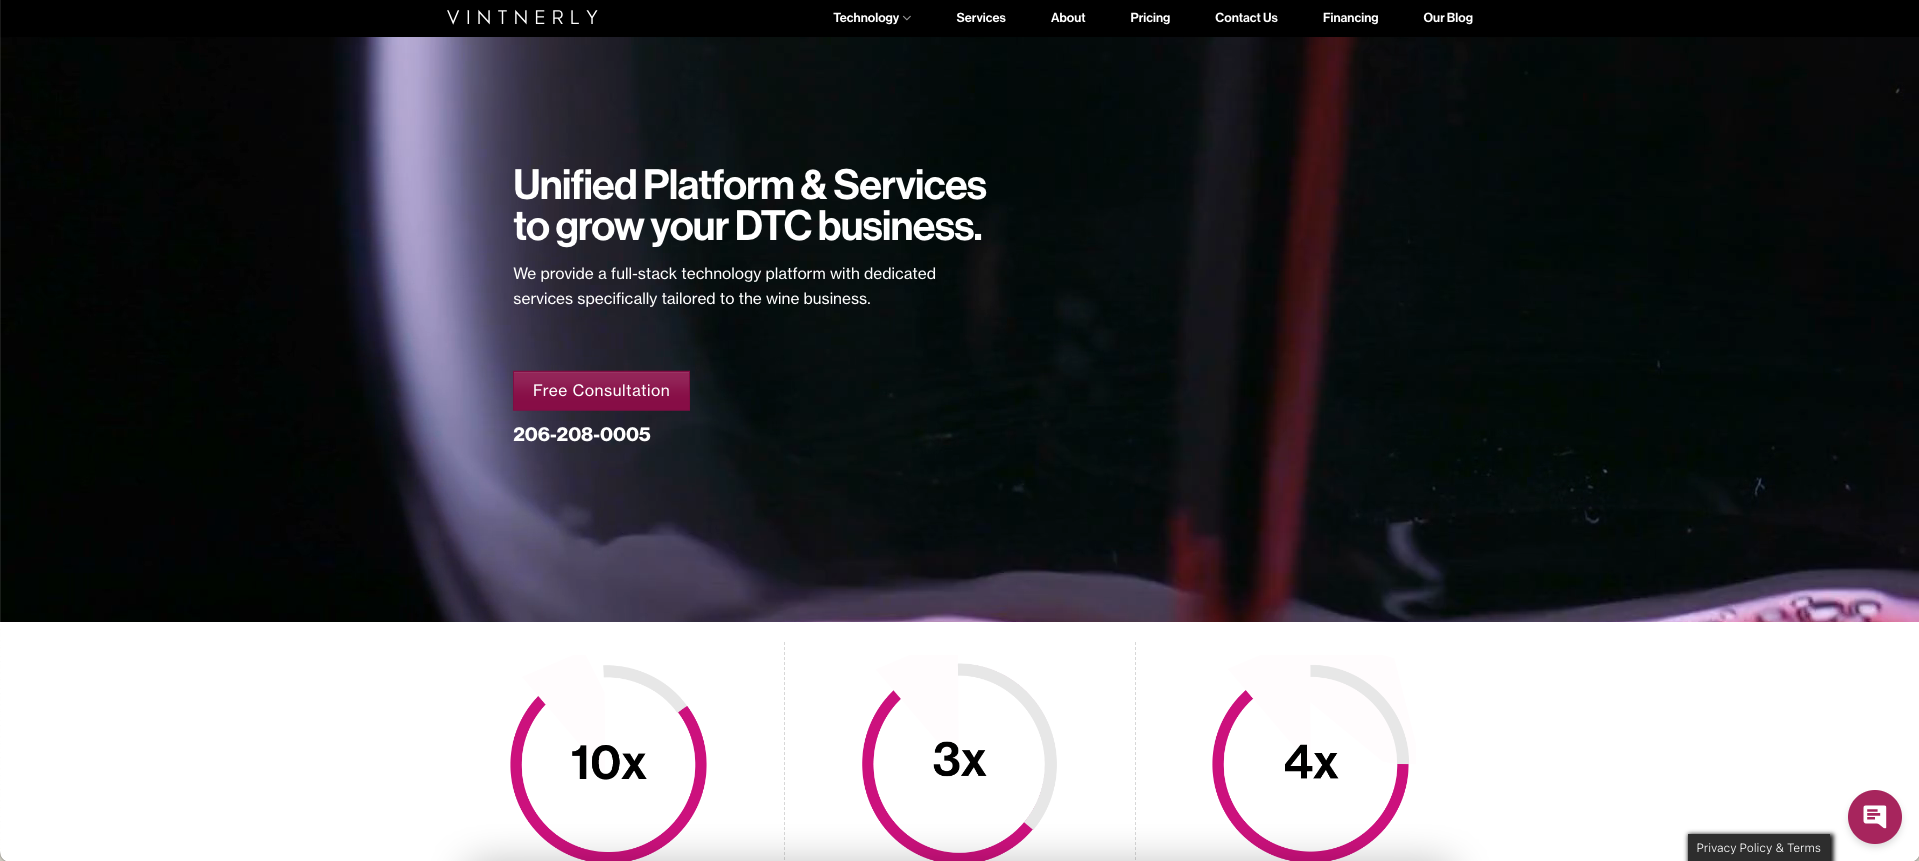
Task: Click the VINTNERLY logo
Action: (523, 17)
